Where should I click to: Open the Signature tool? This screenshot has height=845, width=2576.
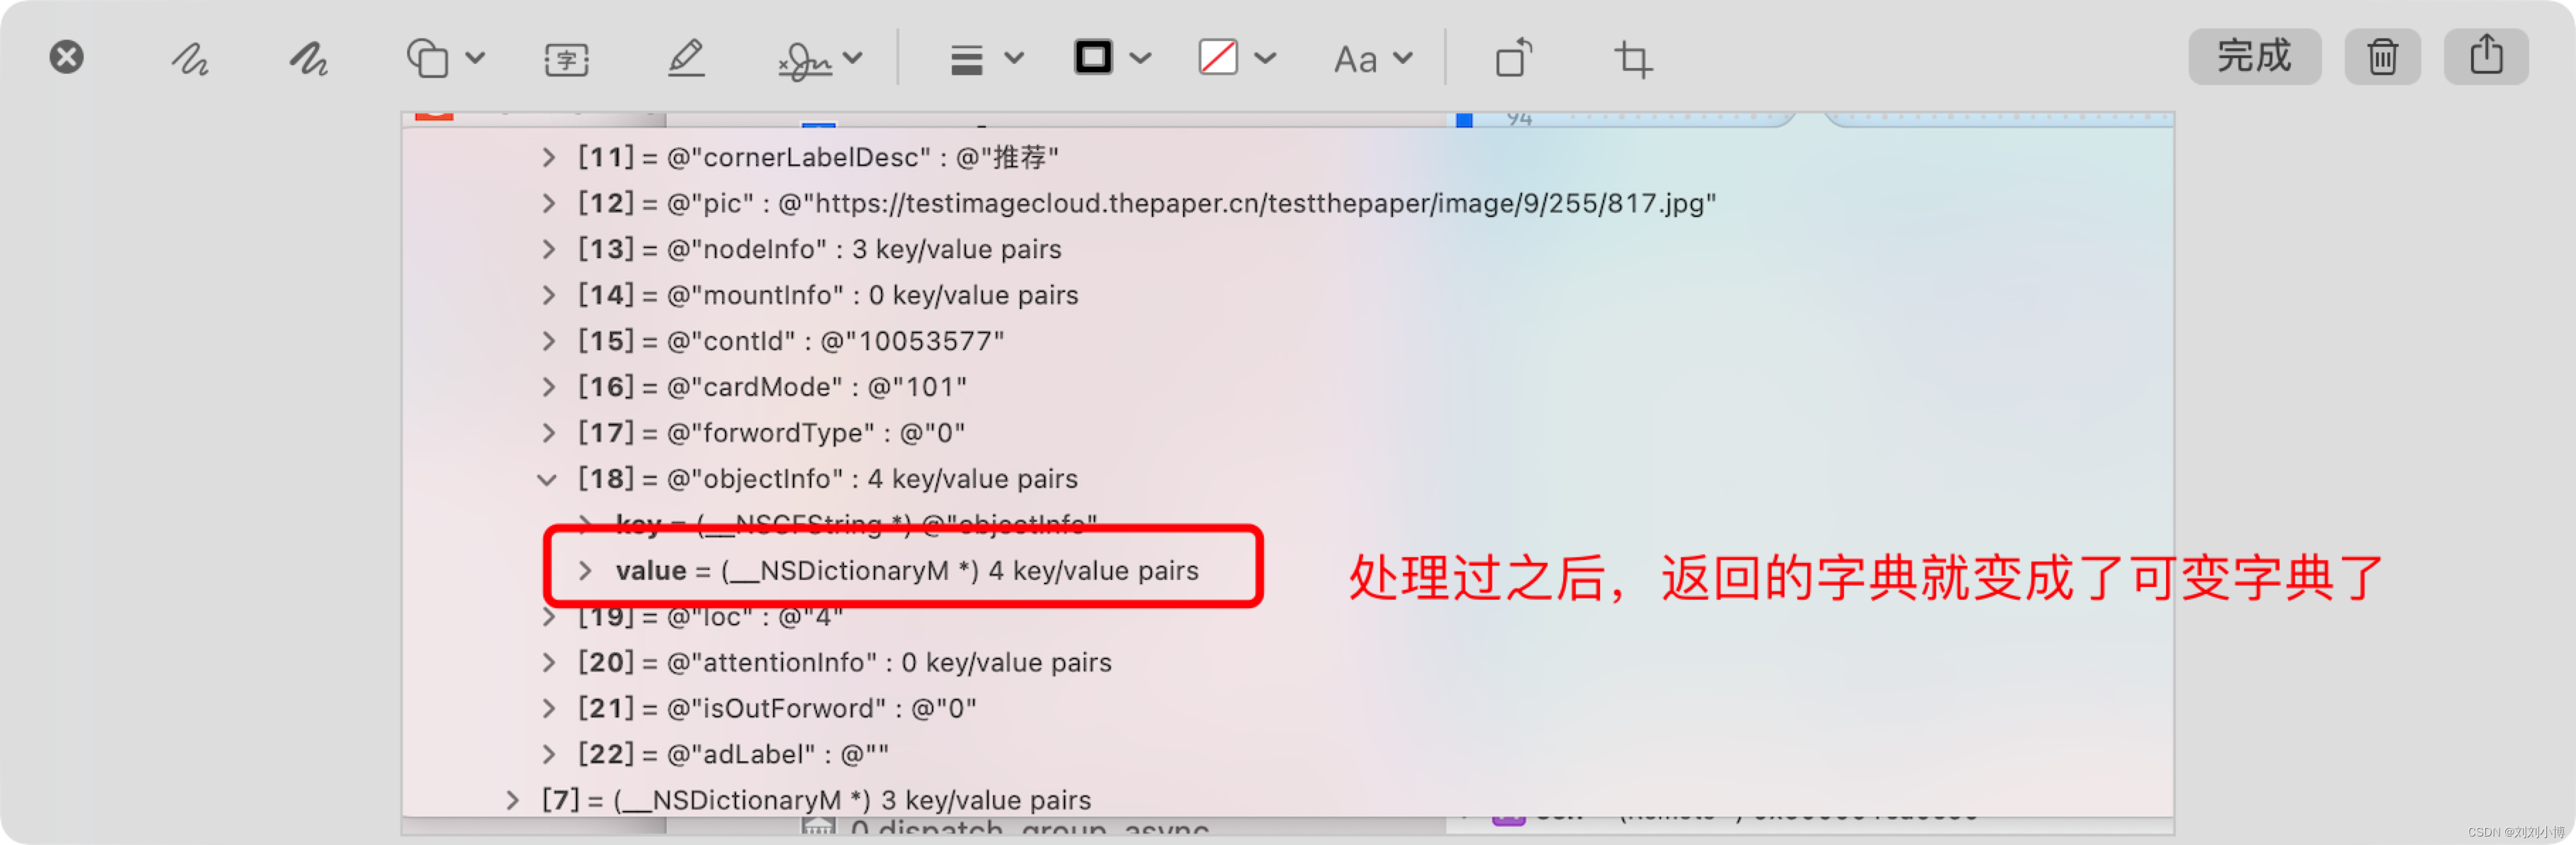click(x=805, y=60)
